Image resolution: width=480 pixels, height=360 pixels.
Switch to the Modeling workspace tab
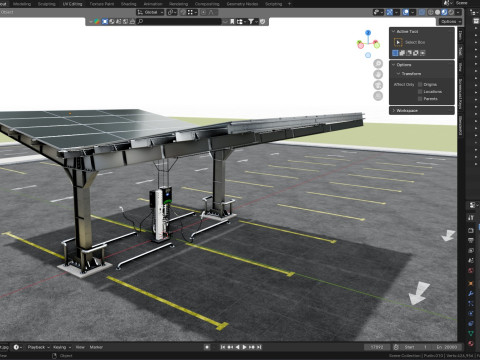(x=22, y=4)
